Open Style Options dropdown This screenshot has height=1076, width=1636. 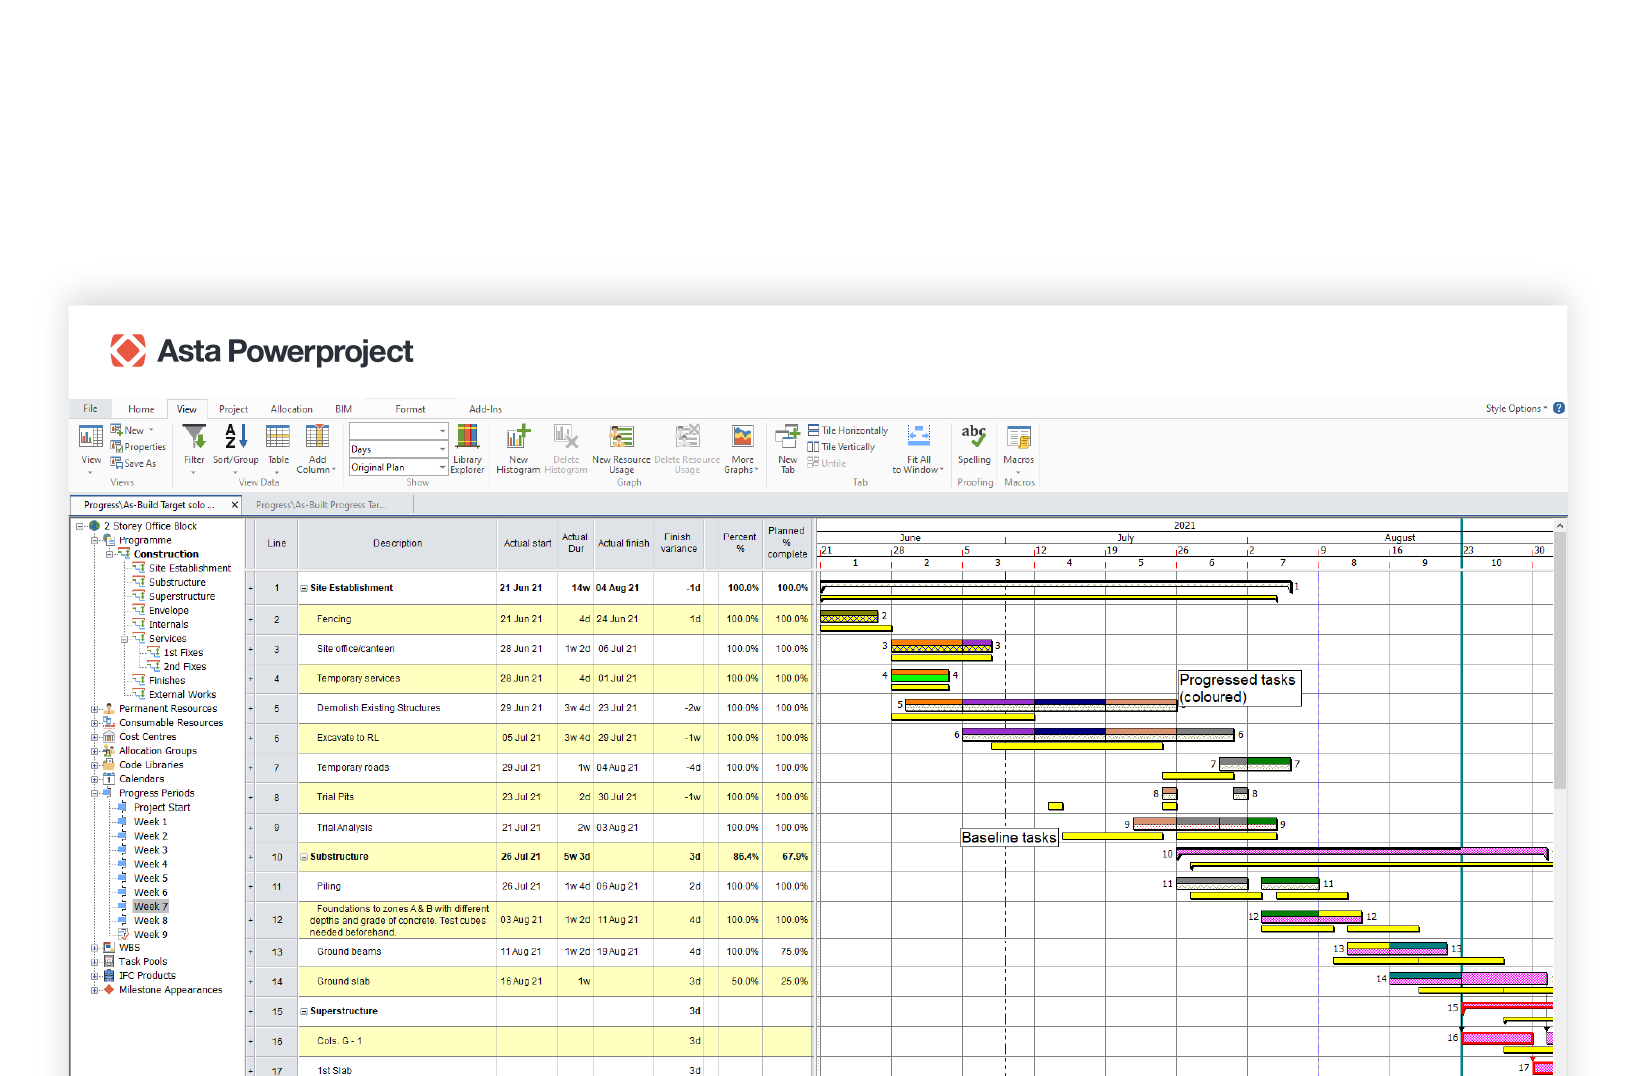(1516, 409)
